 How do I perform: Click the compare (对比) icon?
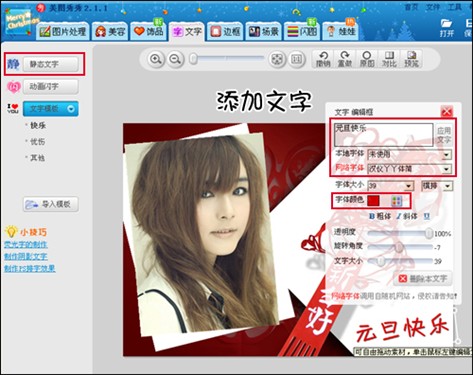389,59
